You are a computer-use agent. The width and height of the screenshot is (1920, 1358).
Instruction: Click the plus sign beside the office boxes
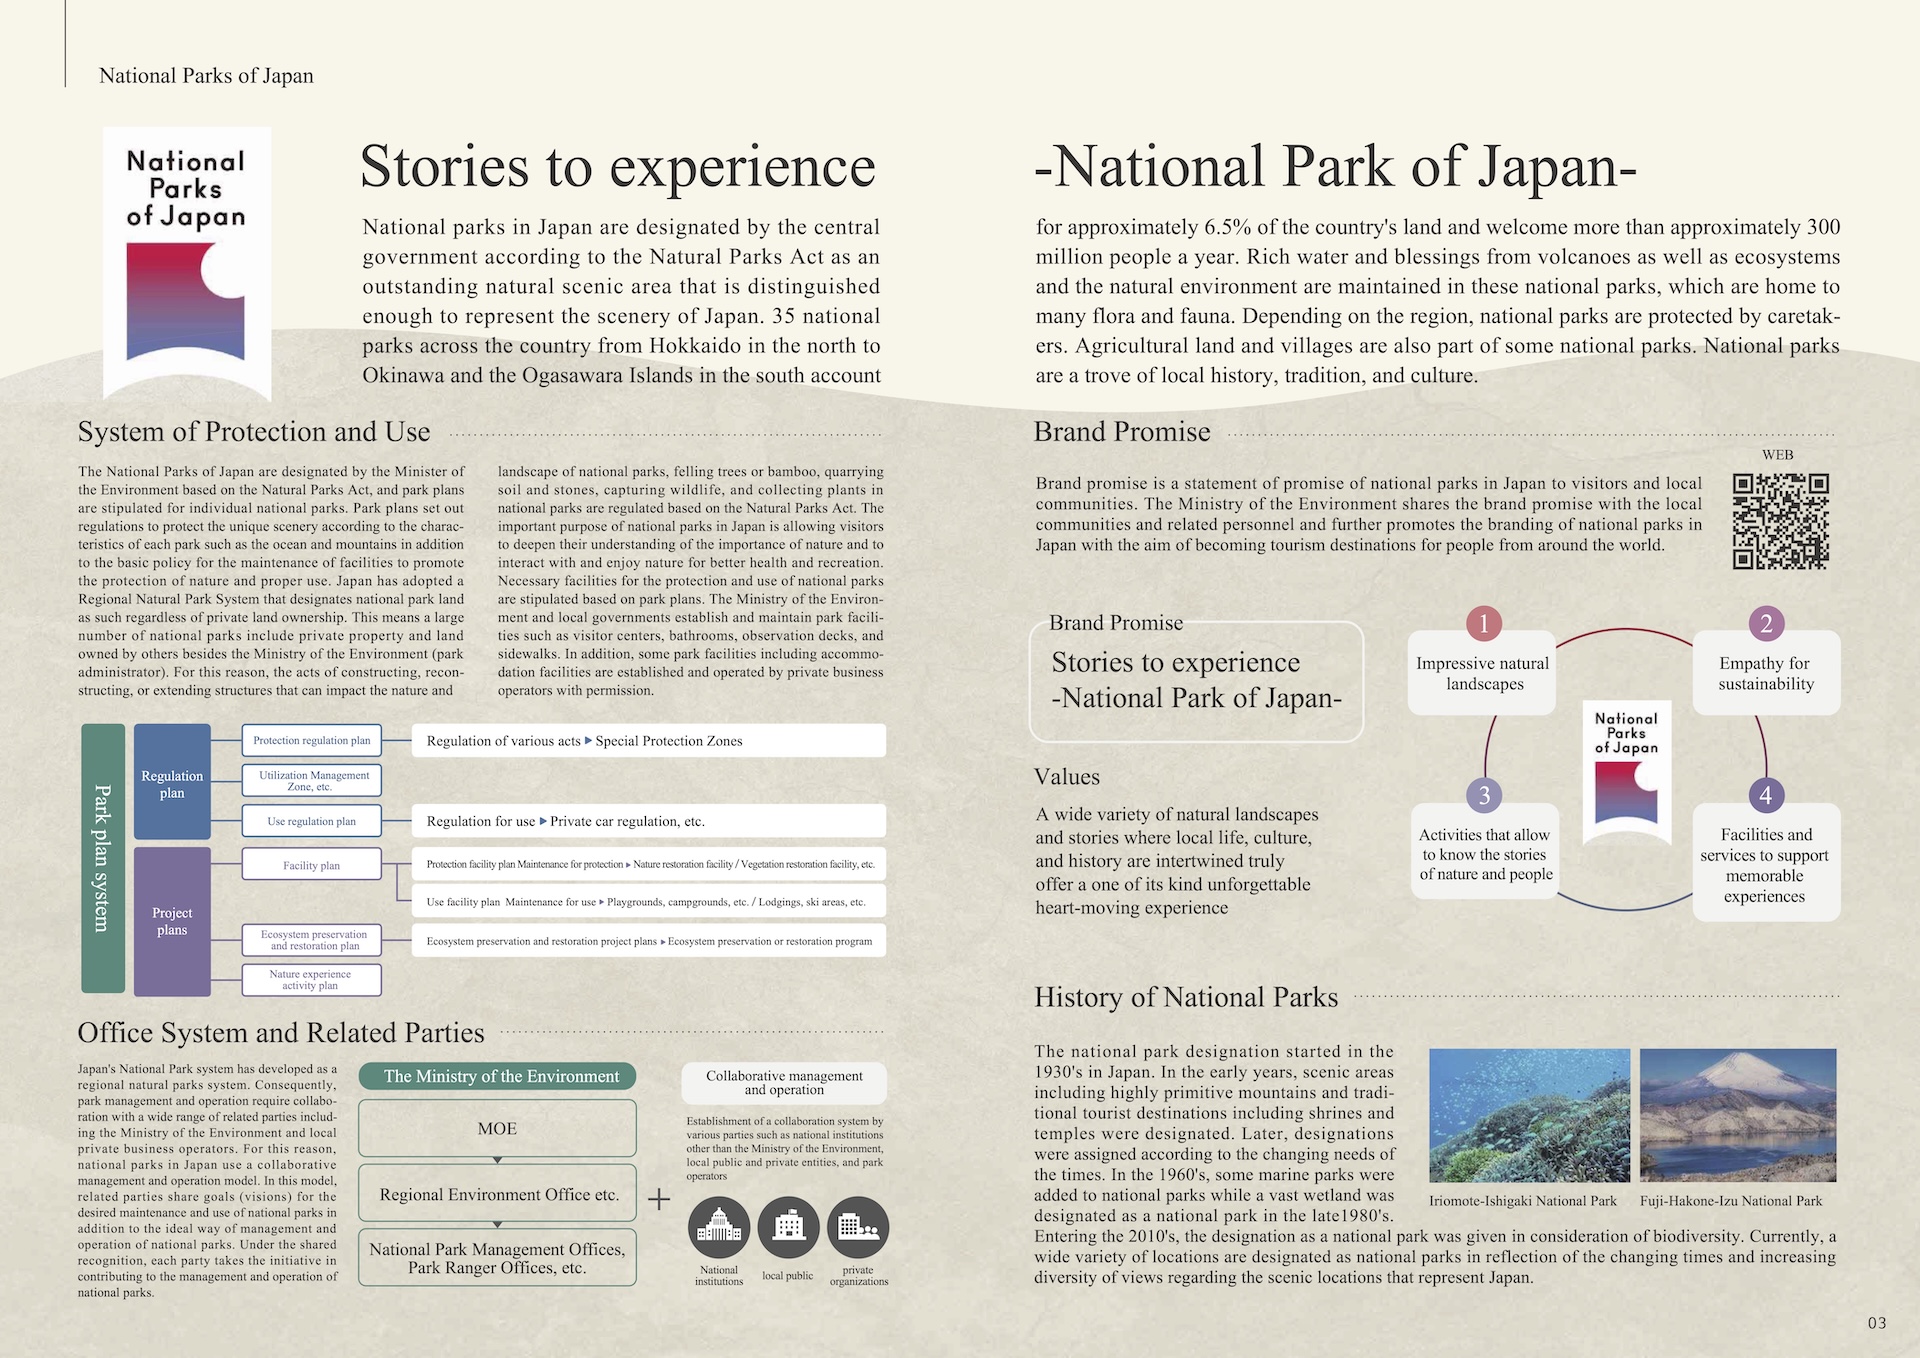pyautogui.click(x=659, y=1198)
